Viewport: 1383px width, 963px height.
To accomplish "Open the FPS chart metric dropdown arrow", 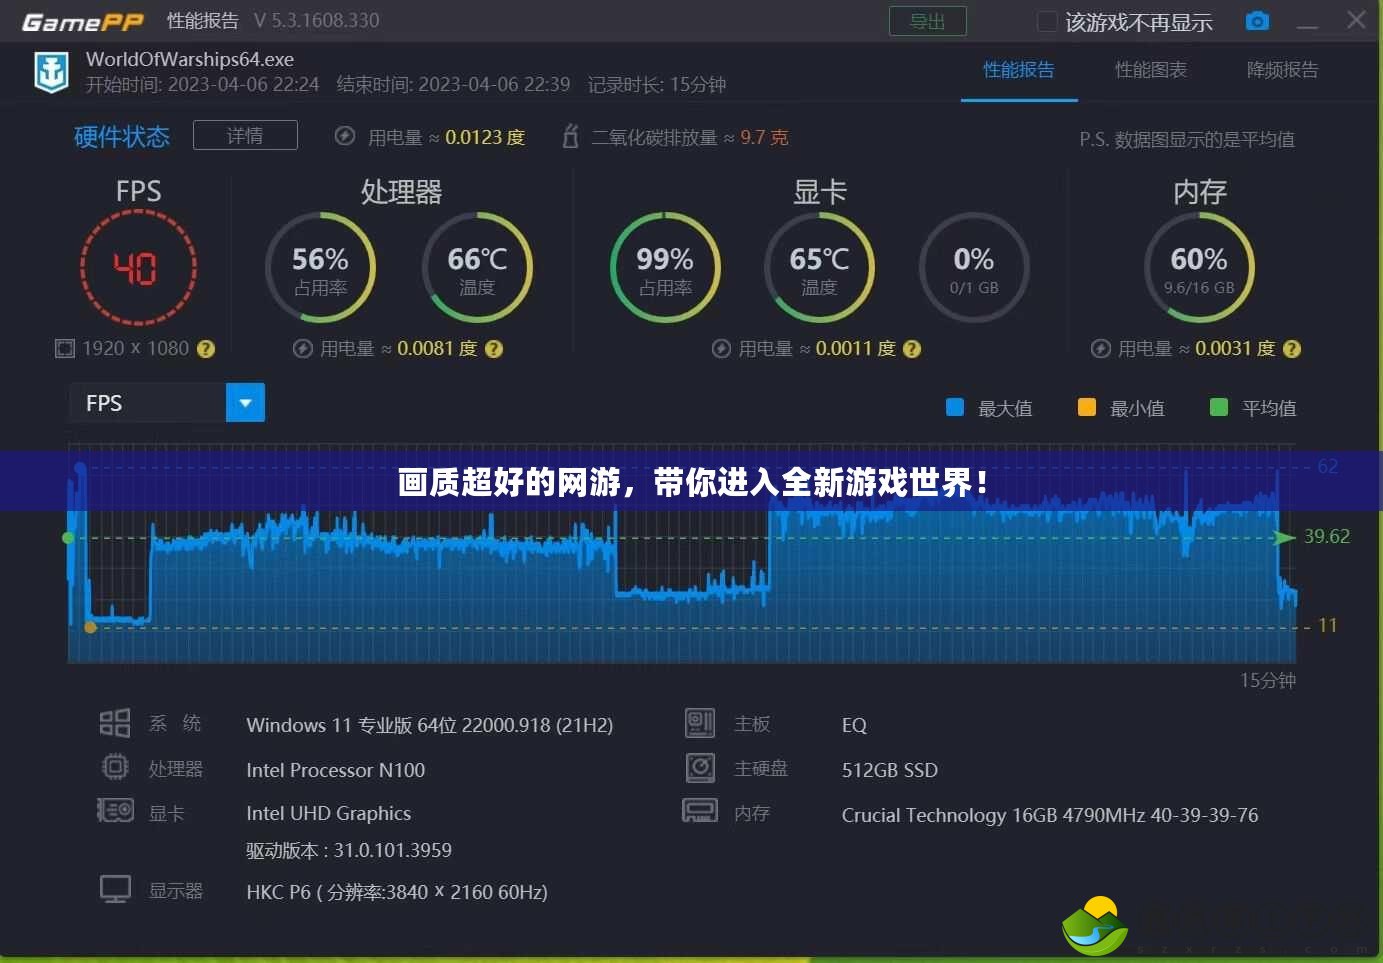I will pos(245,403).
